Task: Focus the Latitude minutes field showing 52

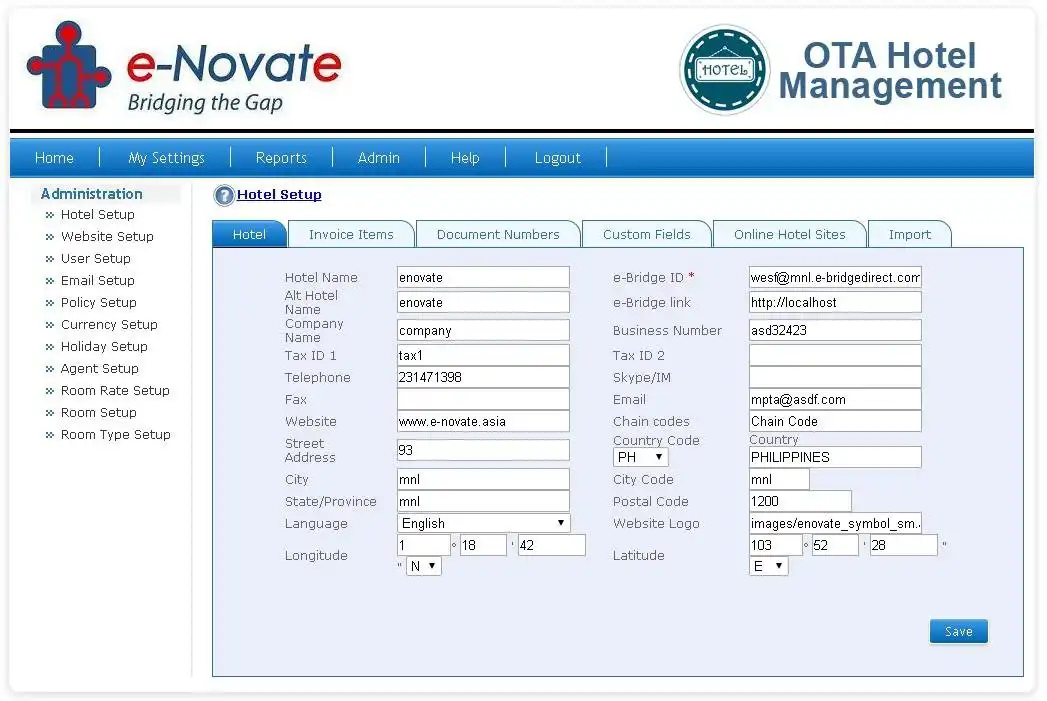Action: point(835,545)
